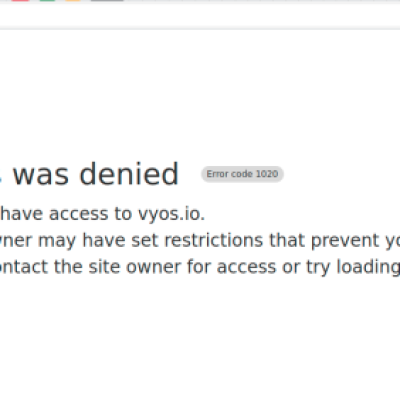Click the red colored item at top edge
Screen dimensions: 400x400
(20, 1)
